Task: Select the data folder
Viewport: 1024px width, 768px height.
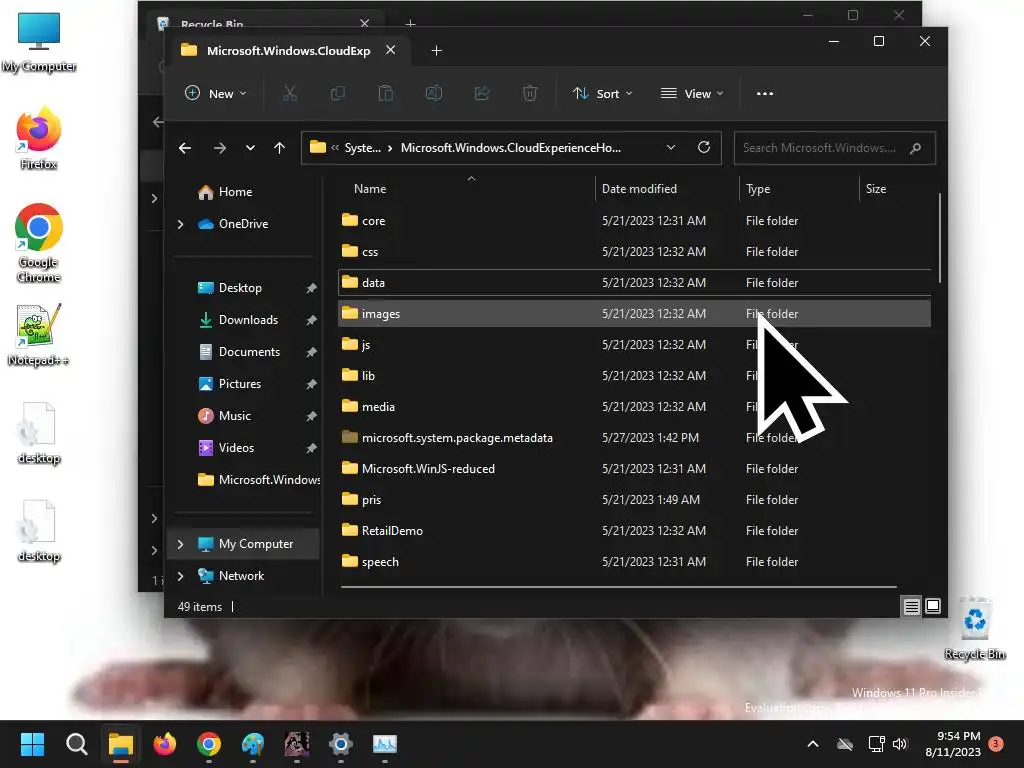Action: [634, 283]
